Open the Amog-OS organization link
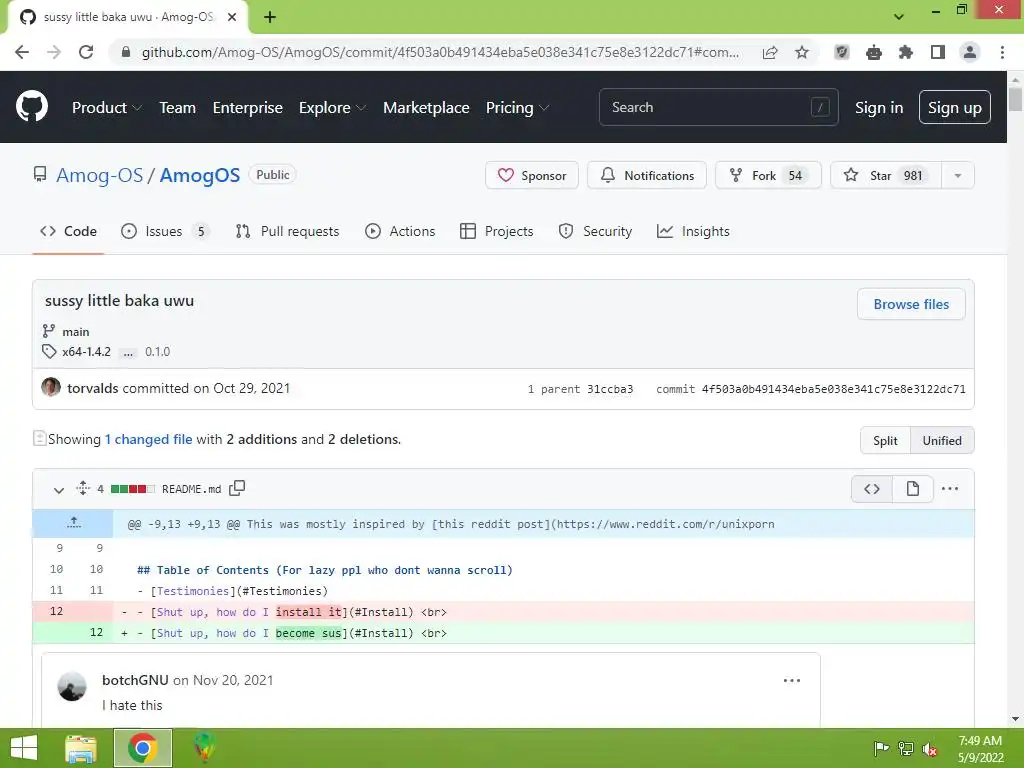The image size is (1024, 768). [99, 175]
